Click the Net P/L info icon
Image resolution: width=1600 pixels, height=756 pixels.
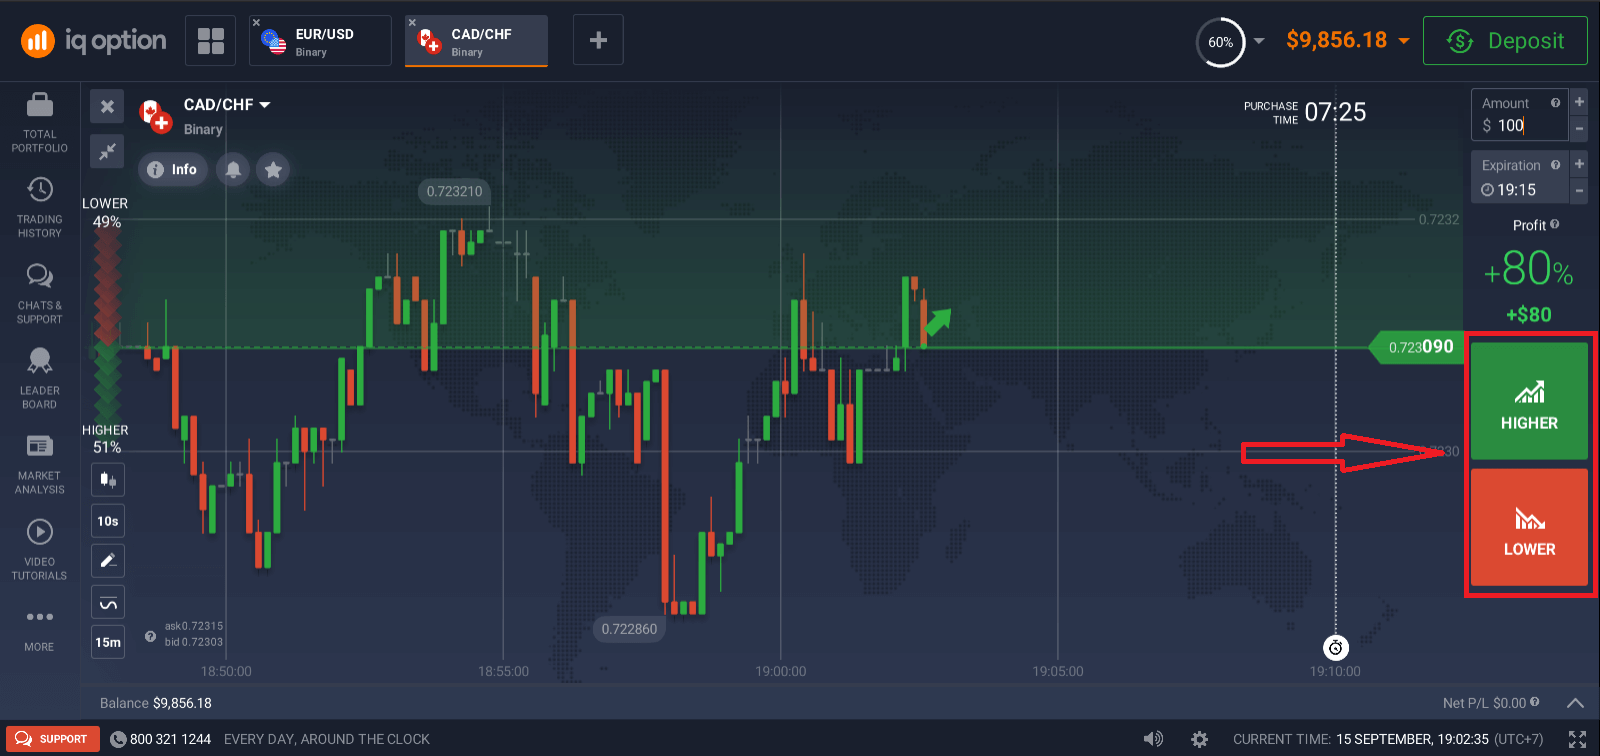pos(1534,702)
